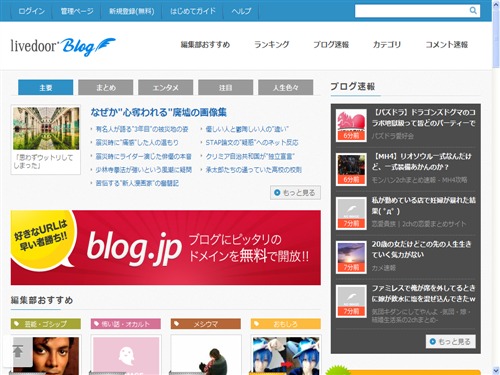Open link クリミア自治共和国が"独立宣言"
Screen dimensions: 500x375
pos(250,156)
